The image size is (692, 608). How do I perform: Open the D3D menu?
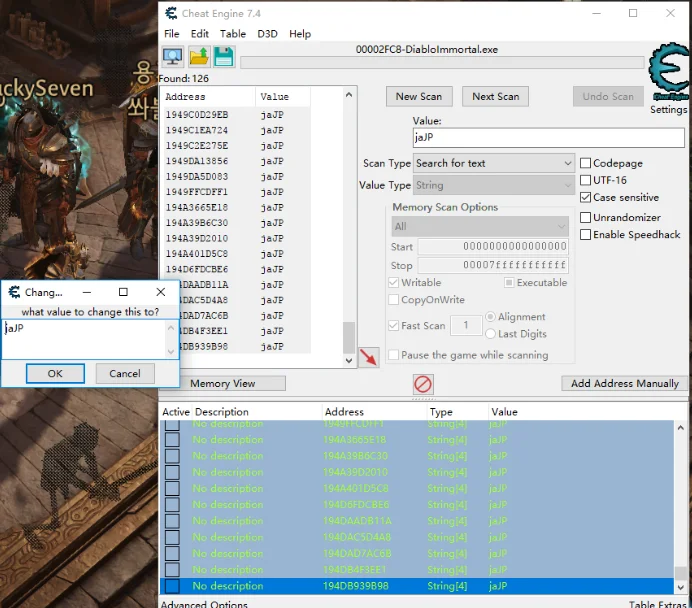[267, 34]
